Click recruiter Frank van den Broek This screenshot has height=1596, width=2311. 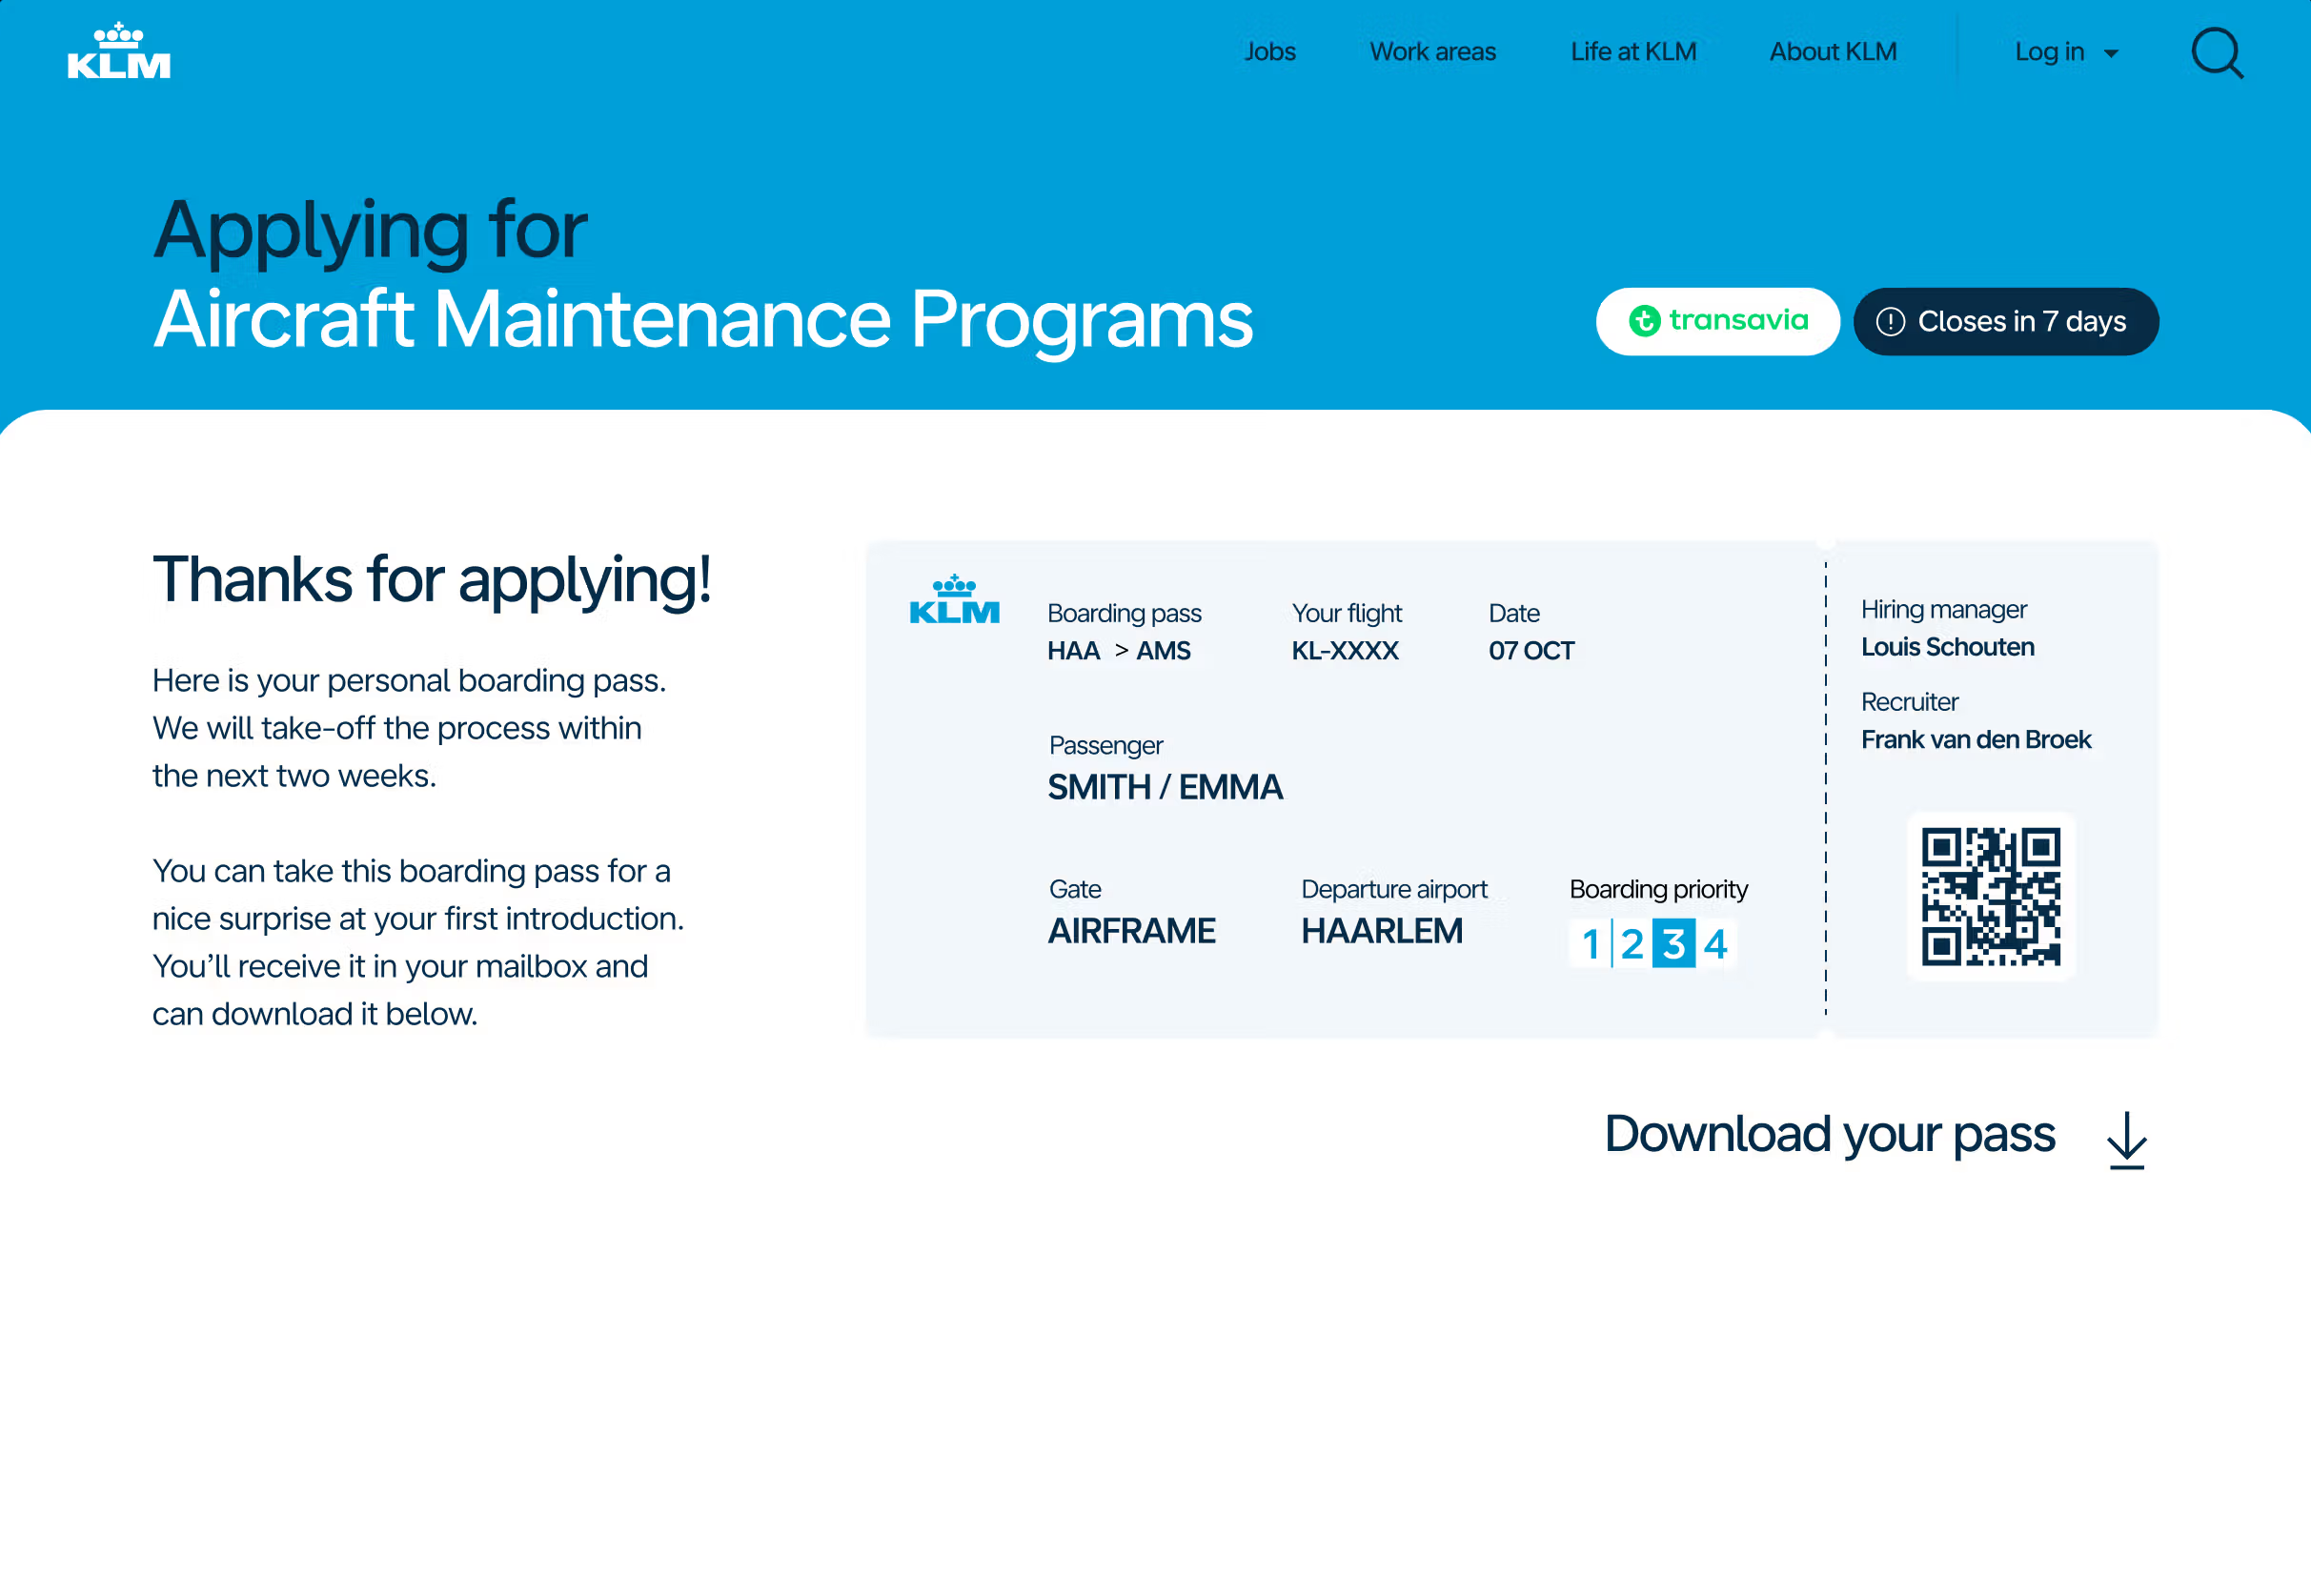pos(1976,739)
